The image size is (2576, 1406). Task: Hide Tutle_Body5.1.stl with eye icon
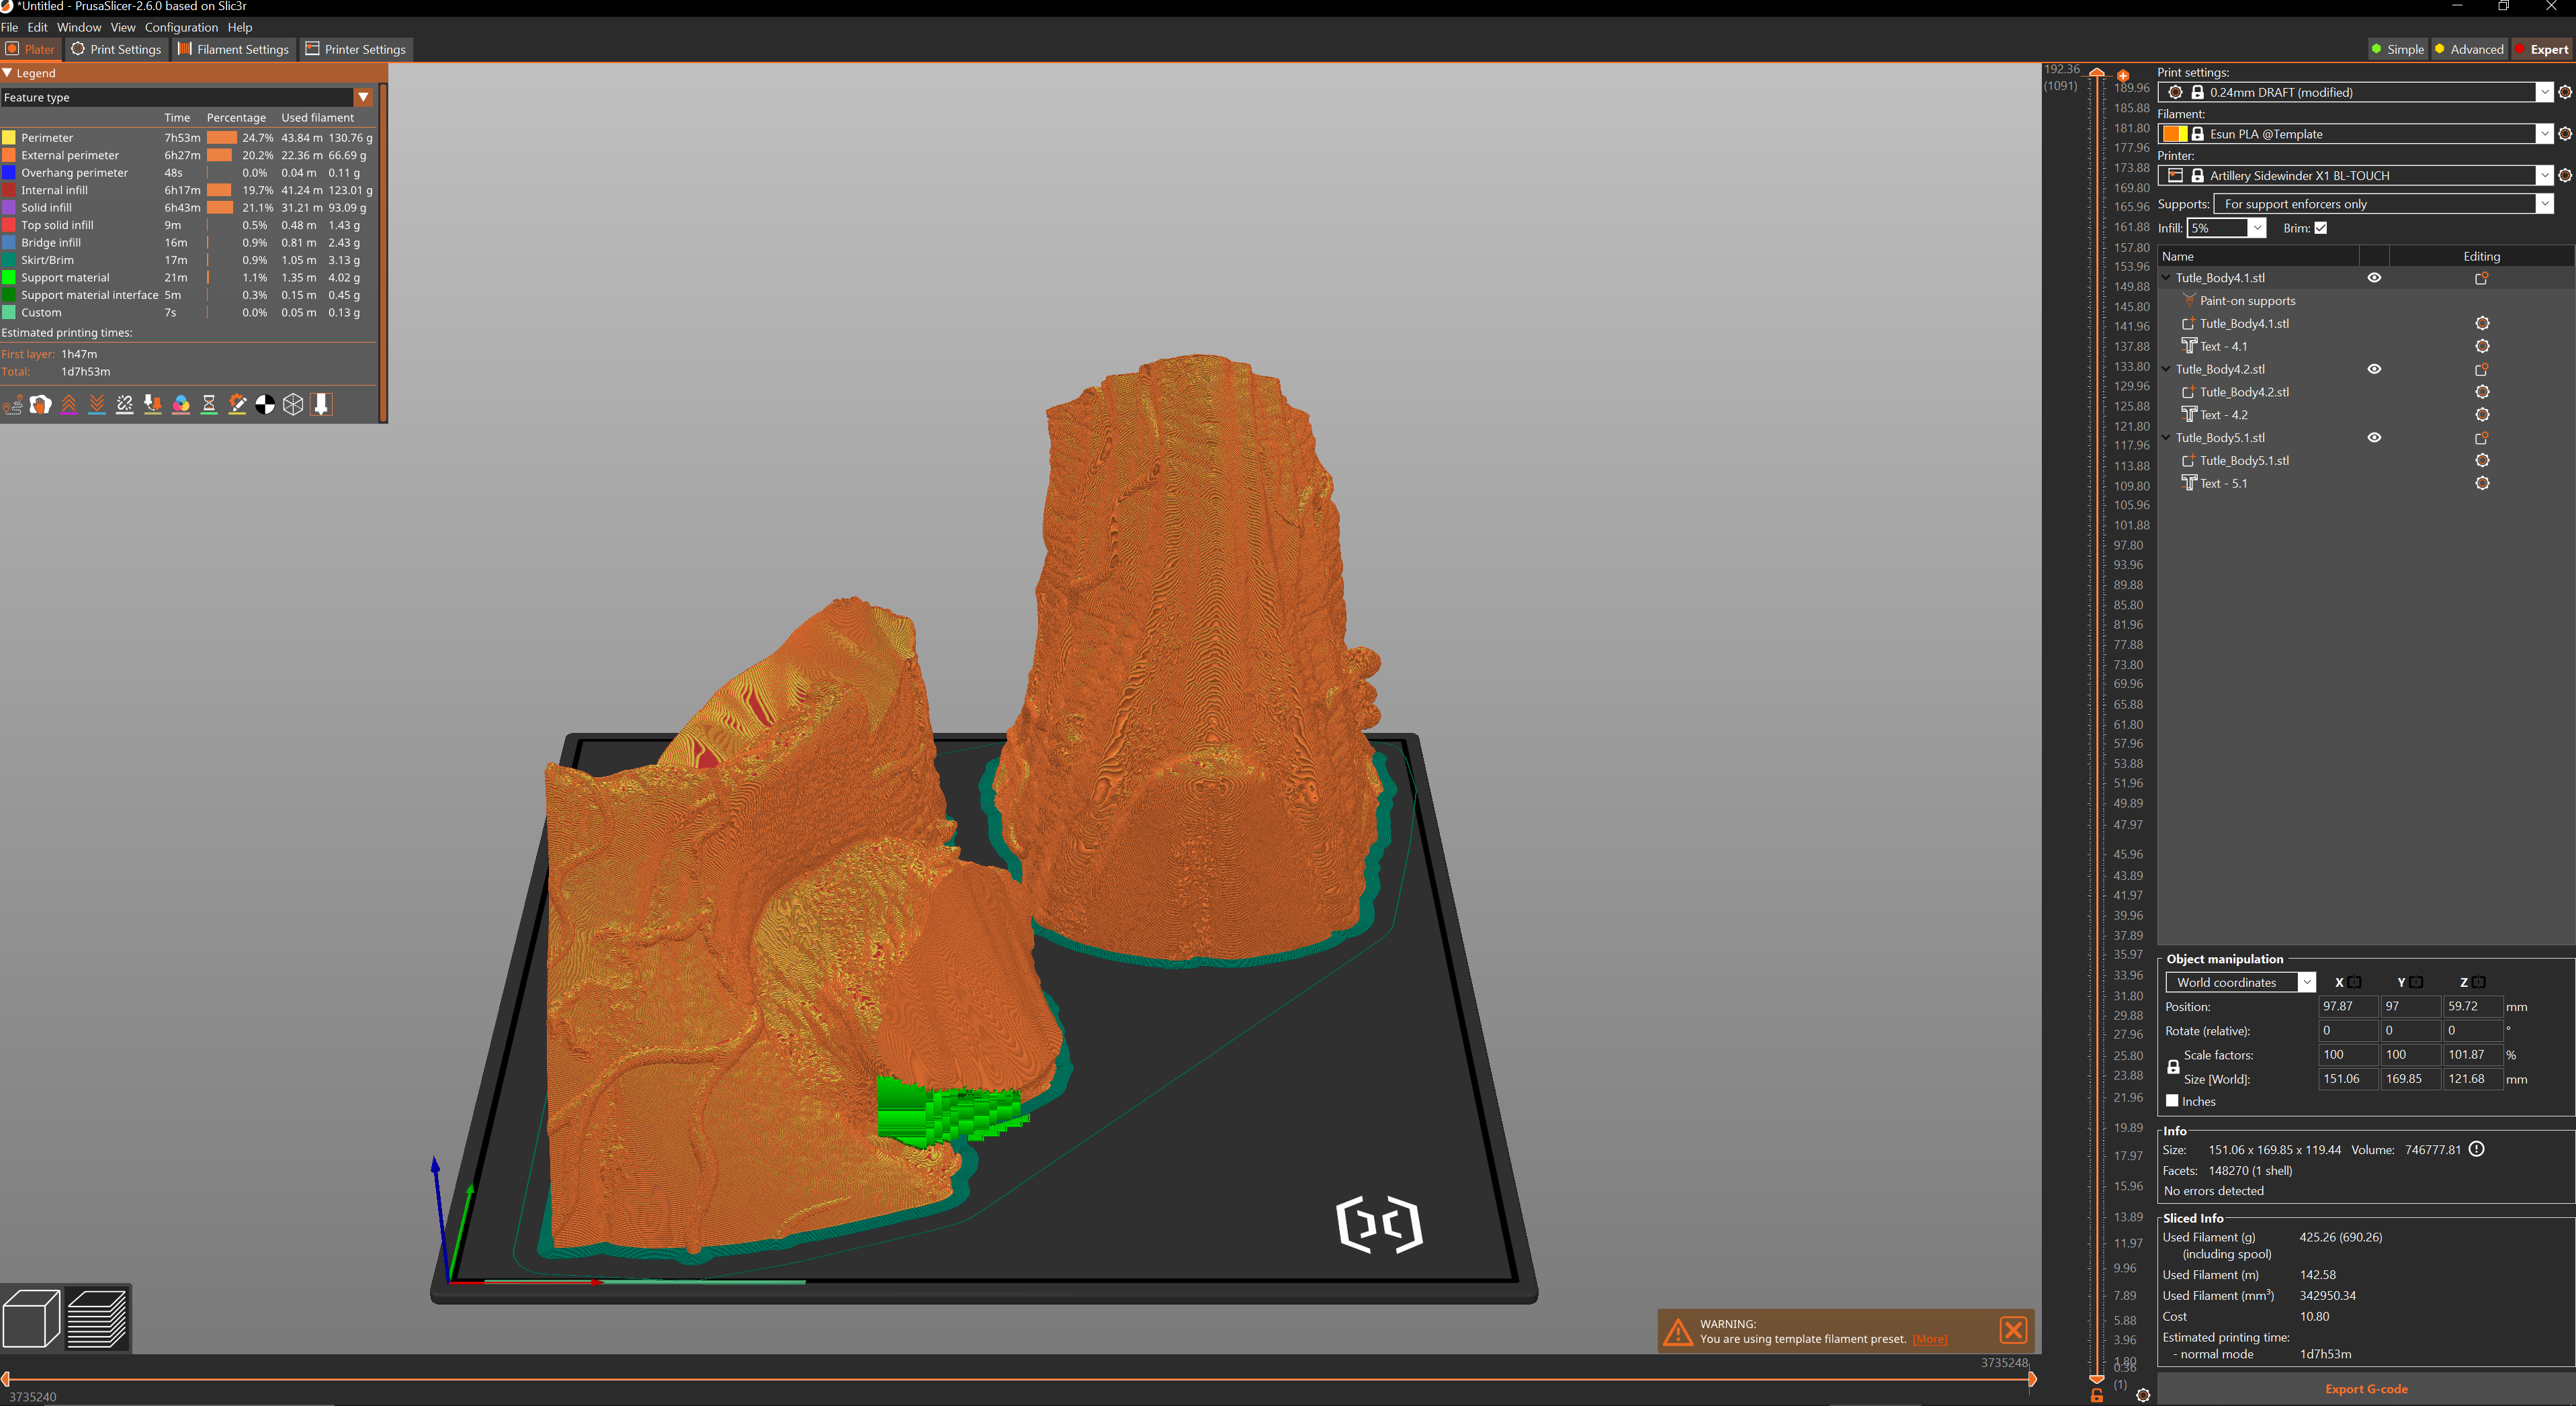click(2374, 437)
